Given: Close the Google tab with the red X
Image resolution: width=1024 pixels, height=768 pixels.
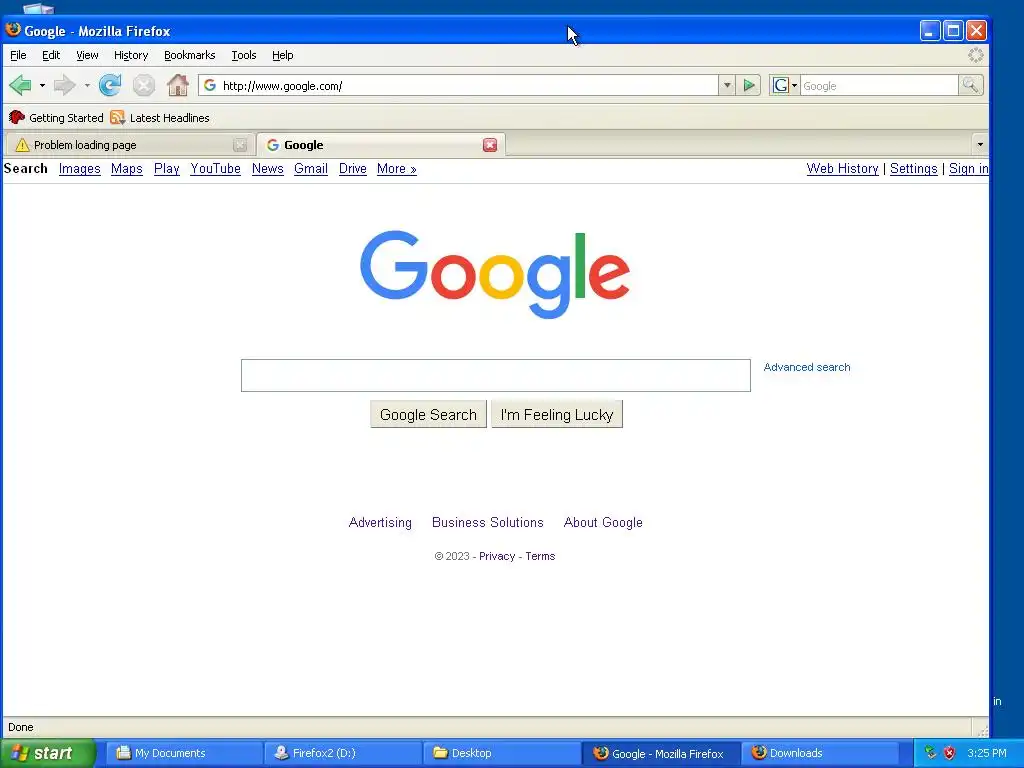Looking at the screenshot, I should (x=490, y=145).
